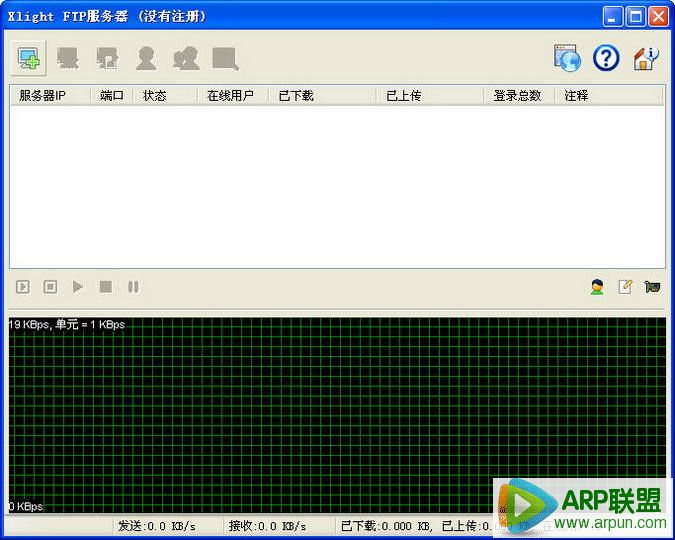This screenshot has height=540, width=675.
Task: Click the 19 KBps graph scale label
Action: tap(66, 324)
